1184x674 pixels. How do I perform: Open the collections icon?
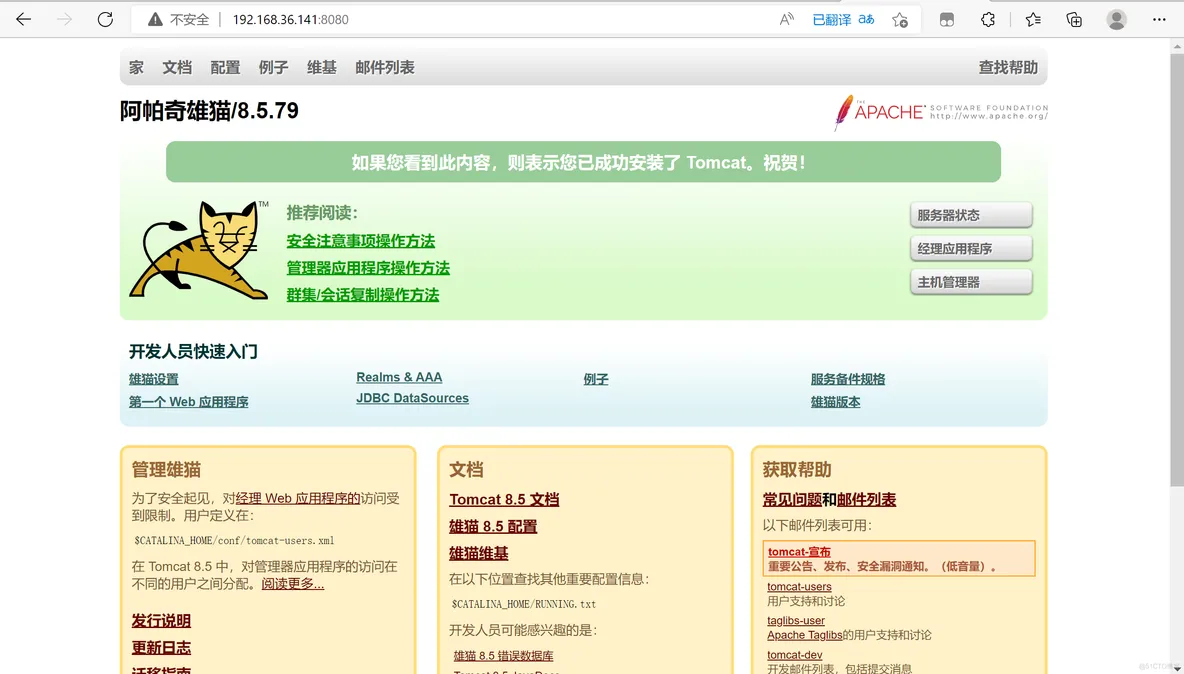(x=1074, y=20)
